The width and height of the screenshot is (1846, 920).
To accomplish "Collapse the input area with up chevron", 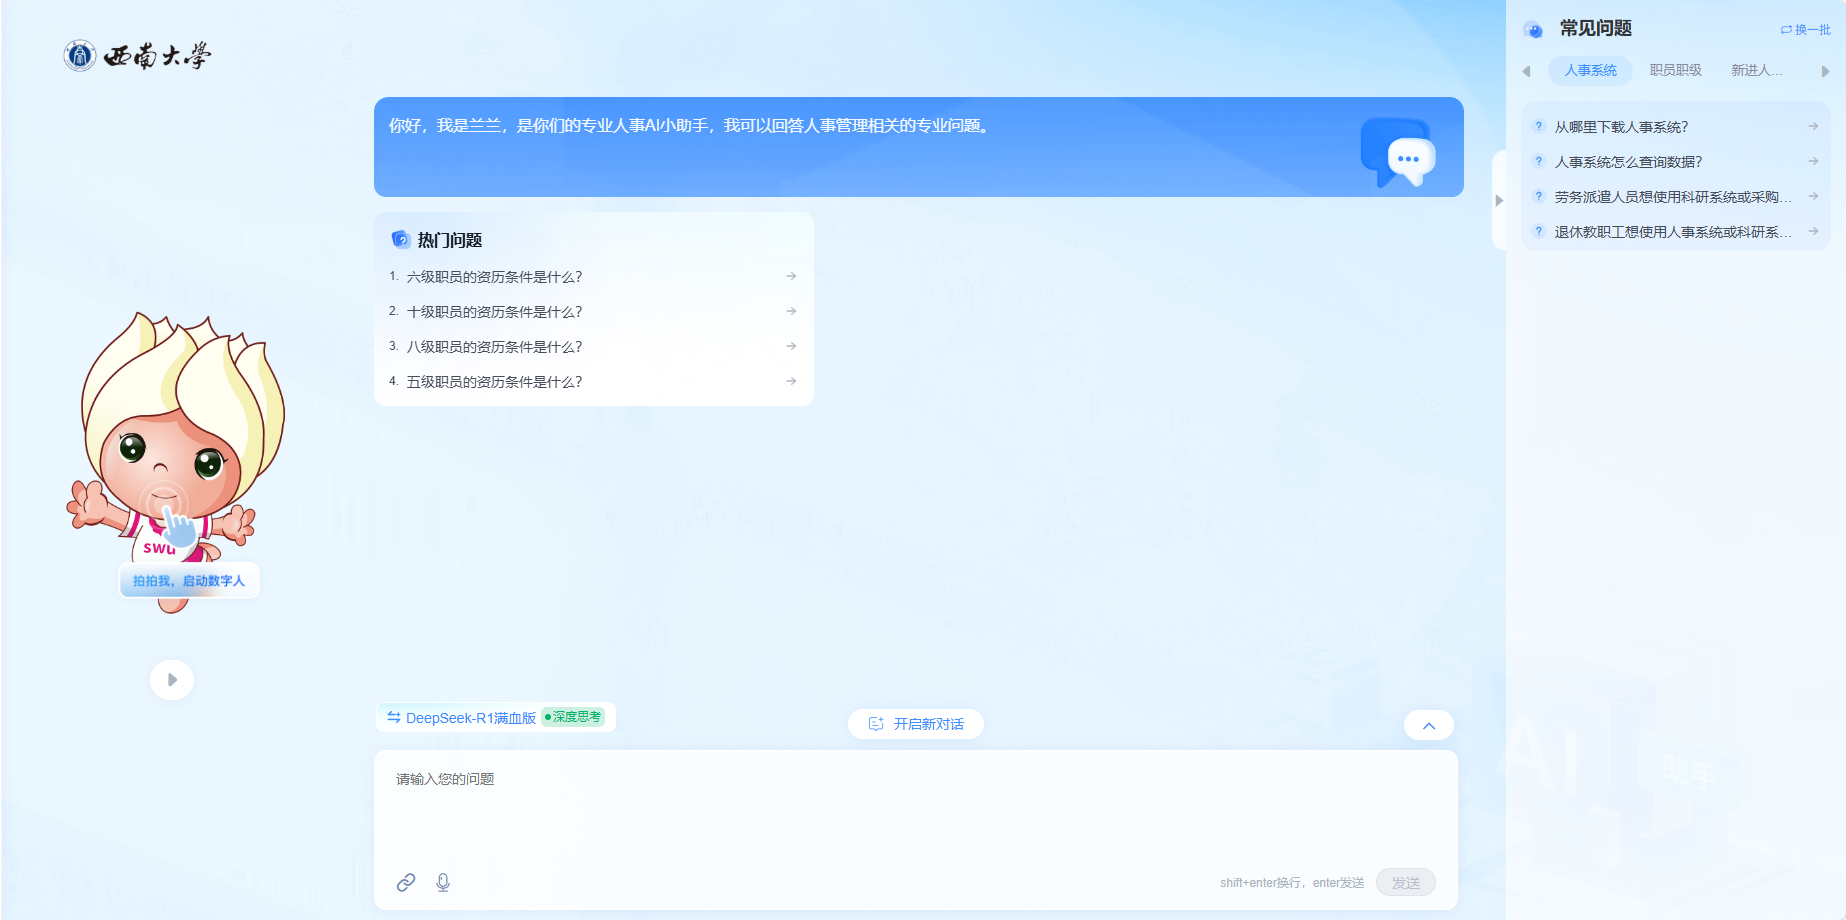I will pyautogui.click(x=1428, y=726).
